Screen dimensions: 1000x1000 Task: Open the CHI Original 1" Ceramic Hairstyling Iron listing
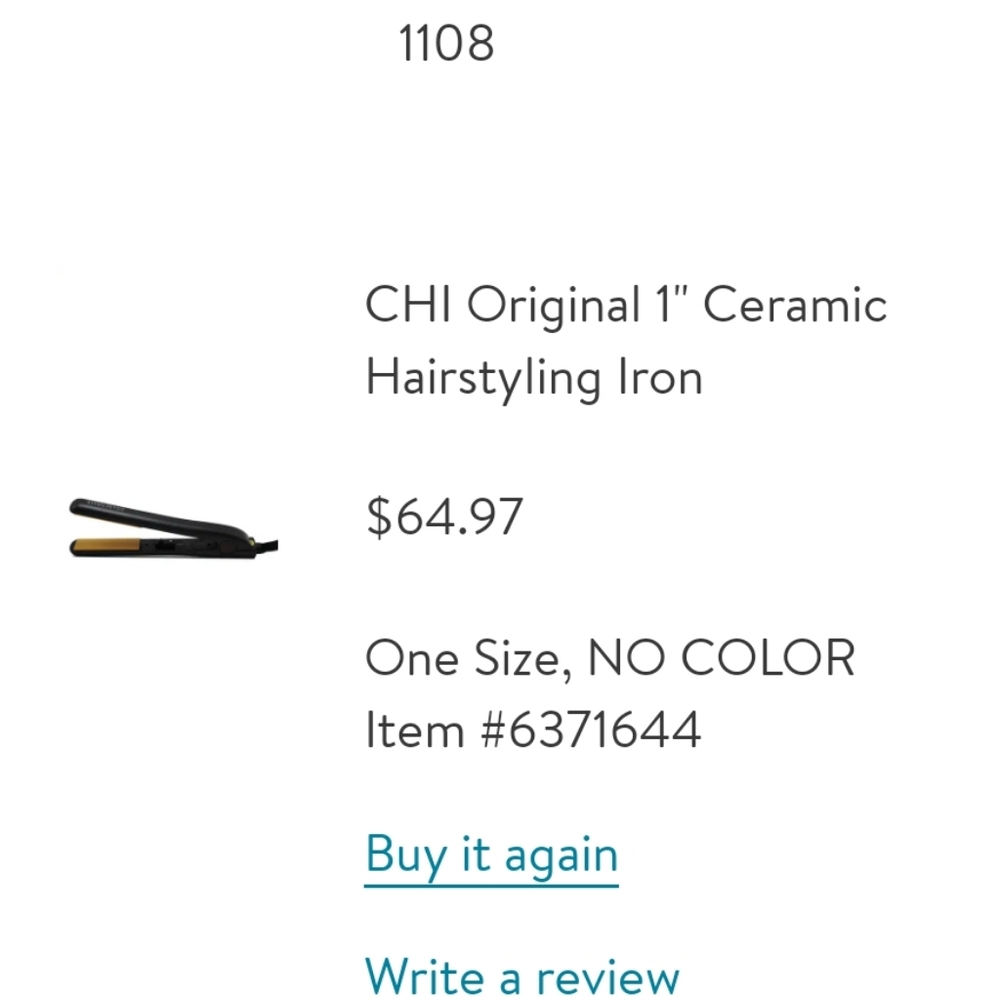(625, 340)
